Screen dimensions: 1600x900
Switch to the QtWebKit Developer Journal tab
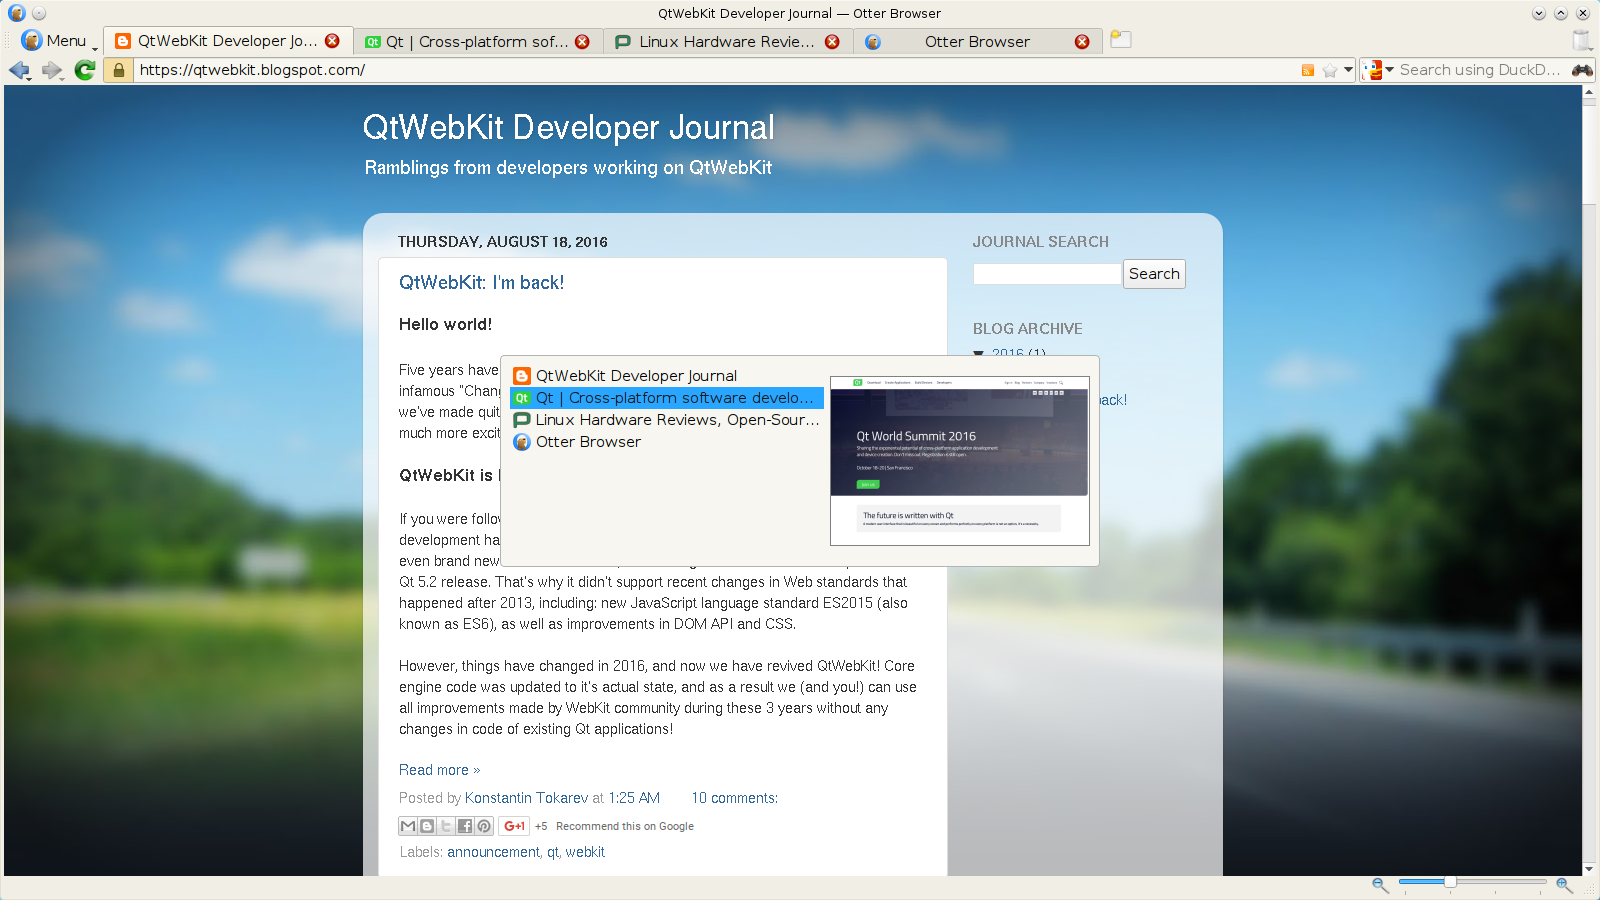[x=227, y=41]
